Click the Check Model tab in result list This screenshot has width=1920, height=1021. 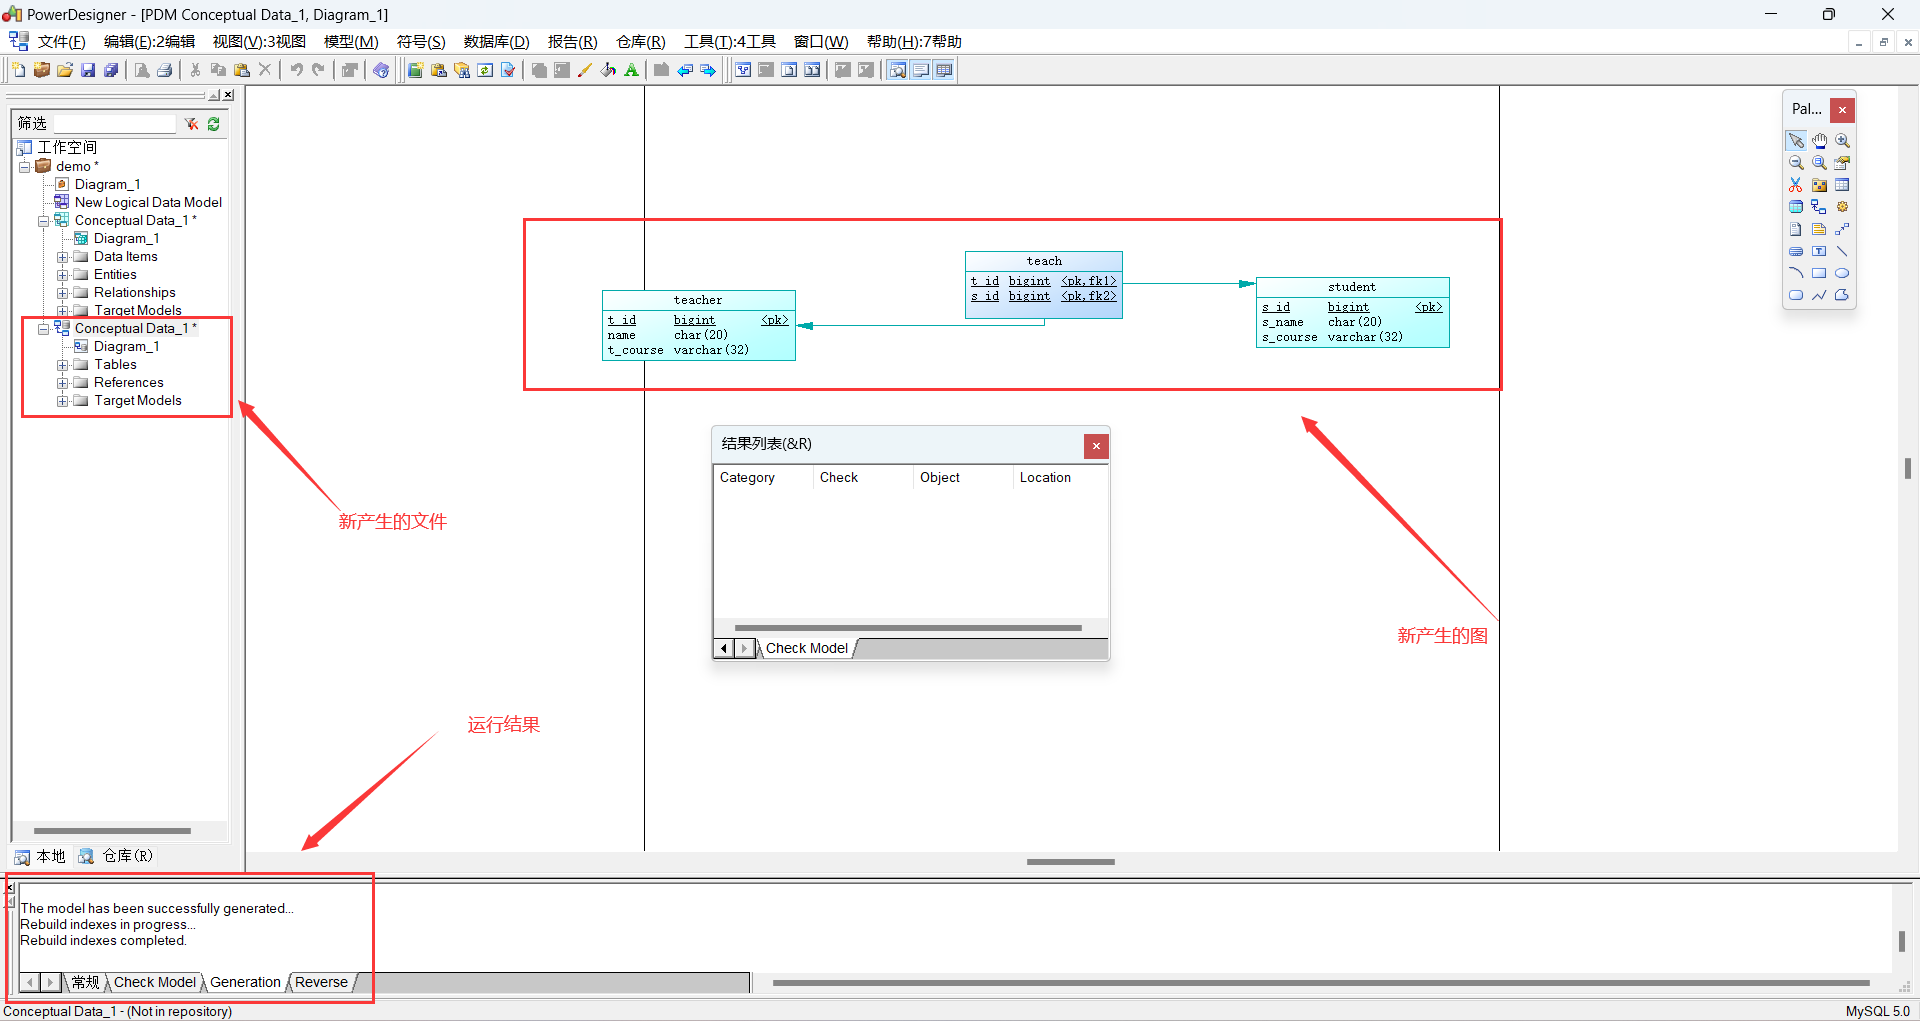[x=806, y=648]
